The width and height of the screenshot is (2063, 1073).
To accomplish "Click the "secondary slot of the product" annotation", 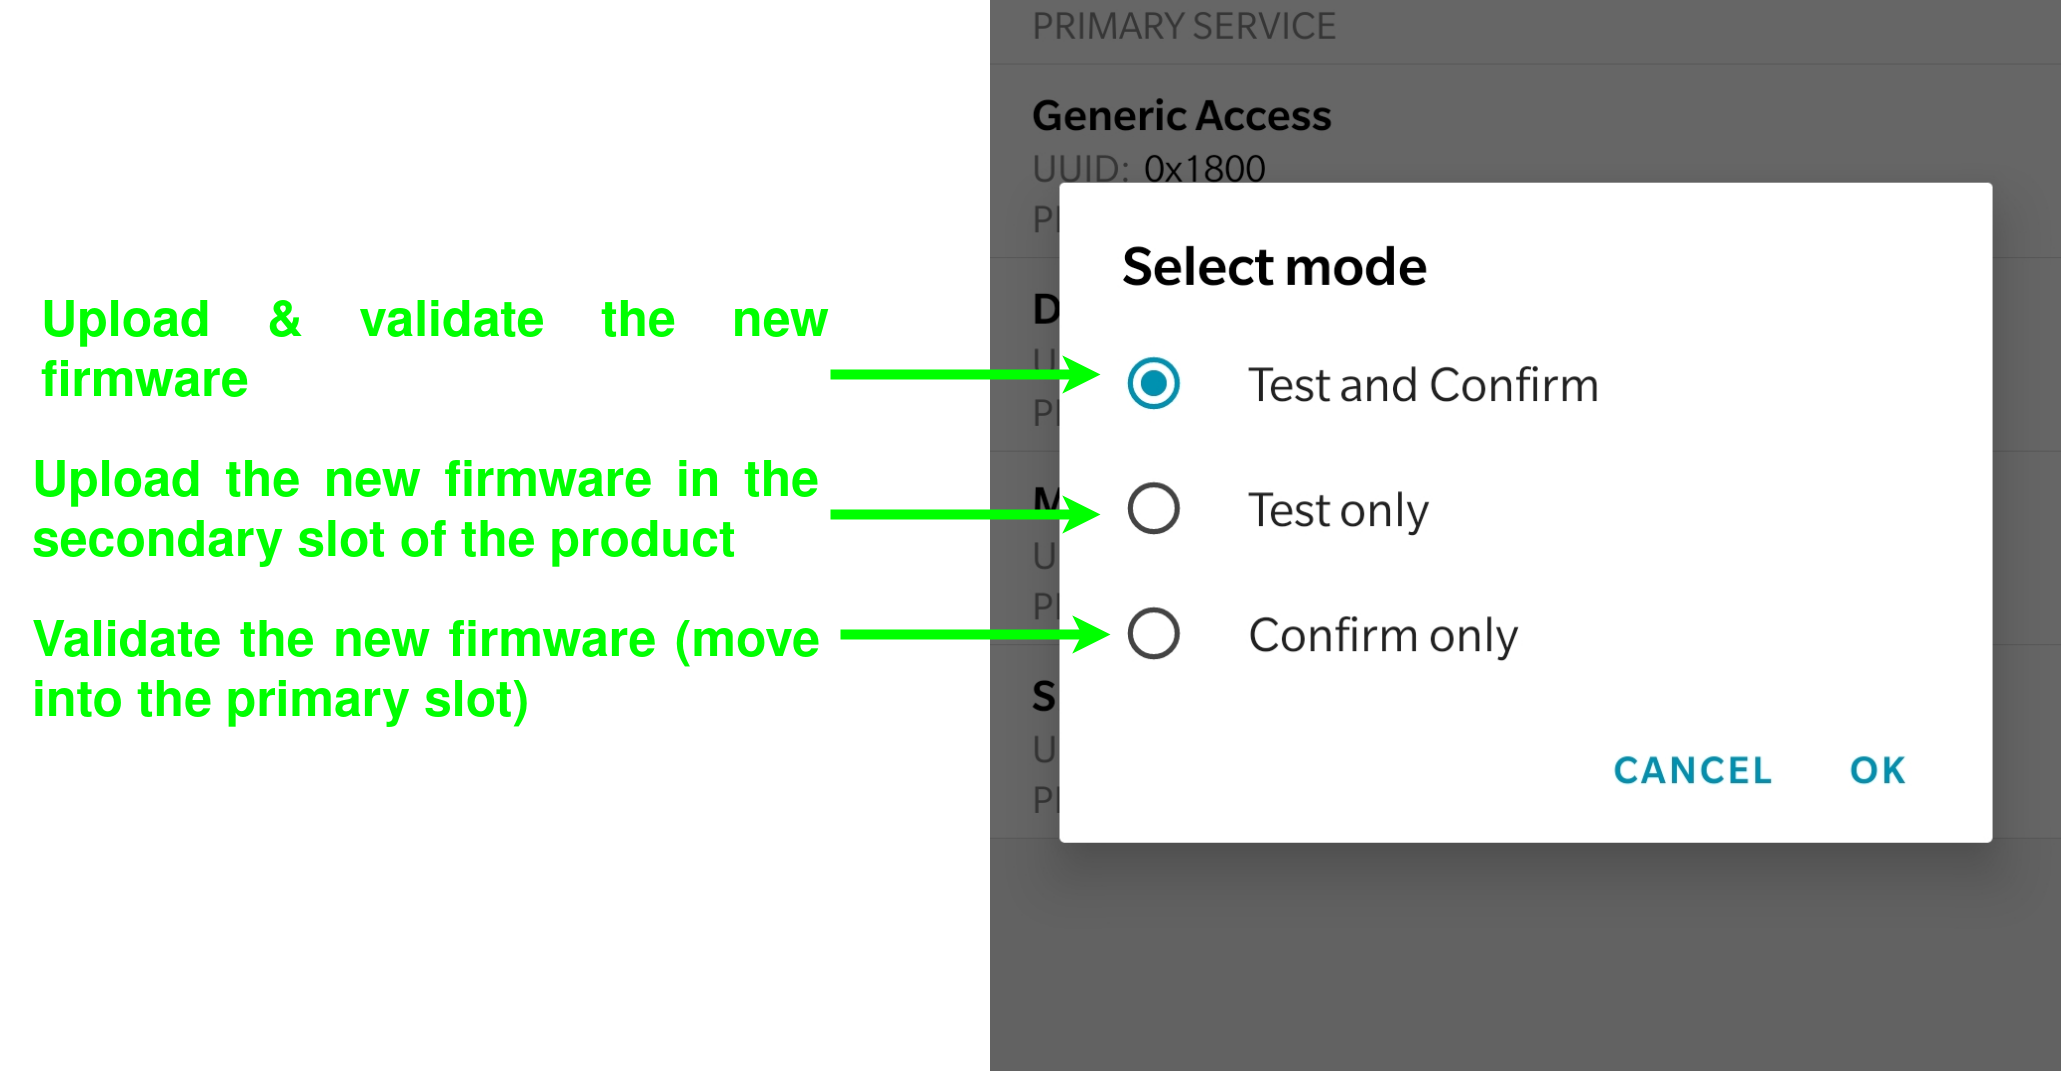I will coord(383,540).
